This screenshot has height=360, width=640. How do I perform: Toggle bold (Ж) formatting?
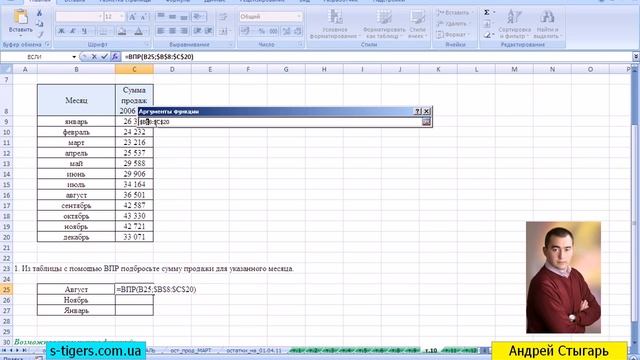[61, 31]
